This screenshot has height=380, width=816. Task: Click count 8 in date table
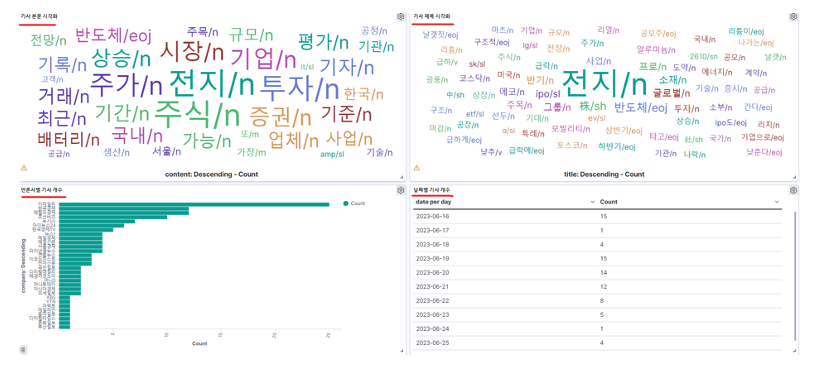pos(602,300)
